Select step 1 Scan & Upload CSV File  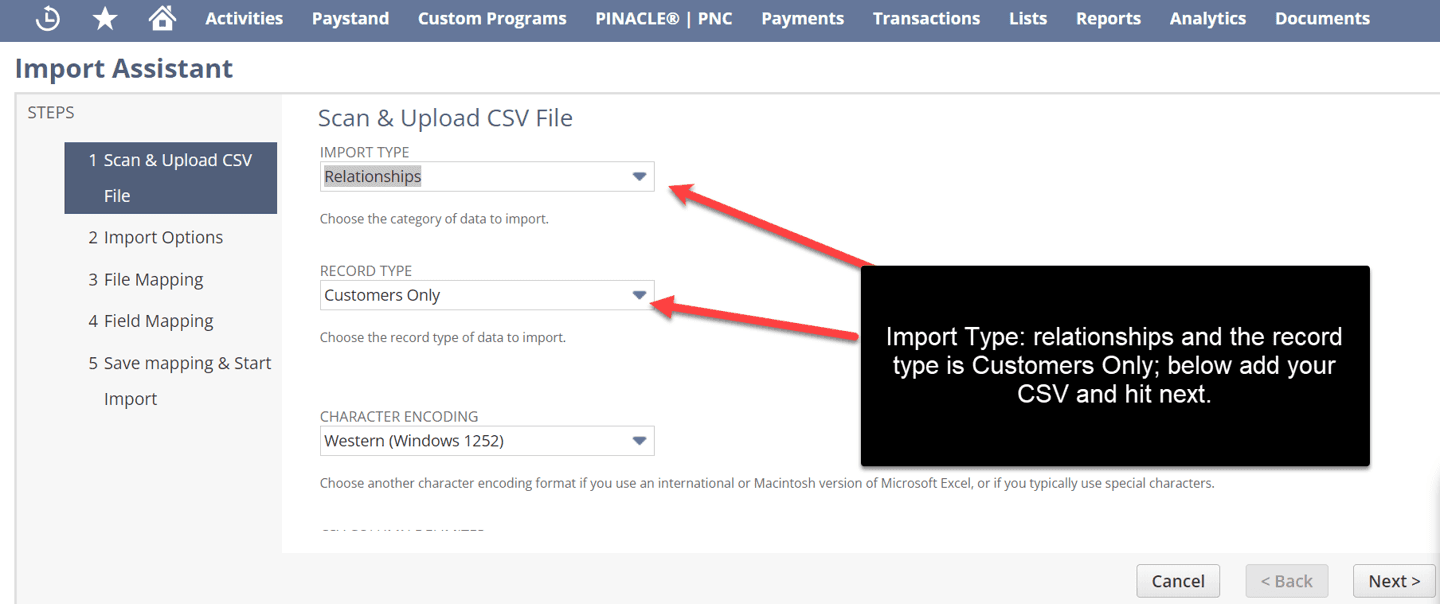point(171,178)
